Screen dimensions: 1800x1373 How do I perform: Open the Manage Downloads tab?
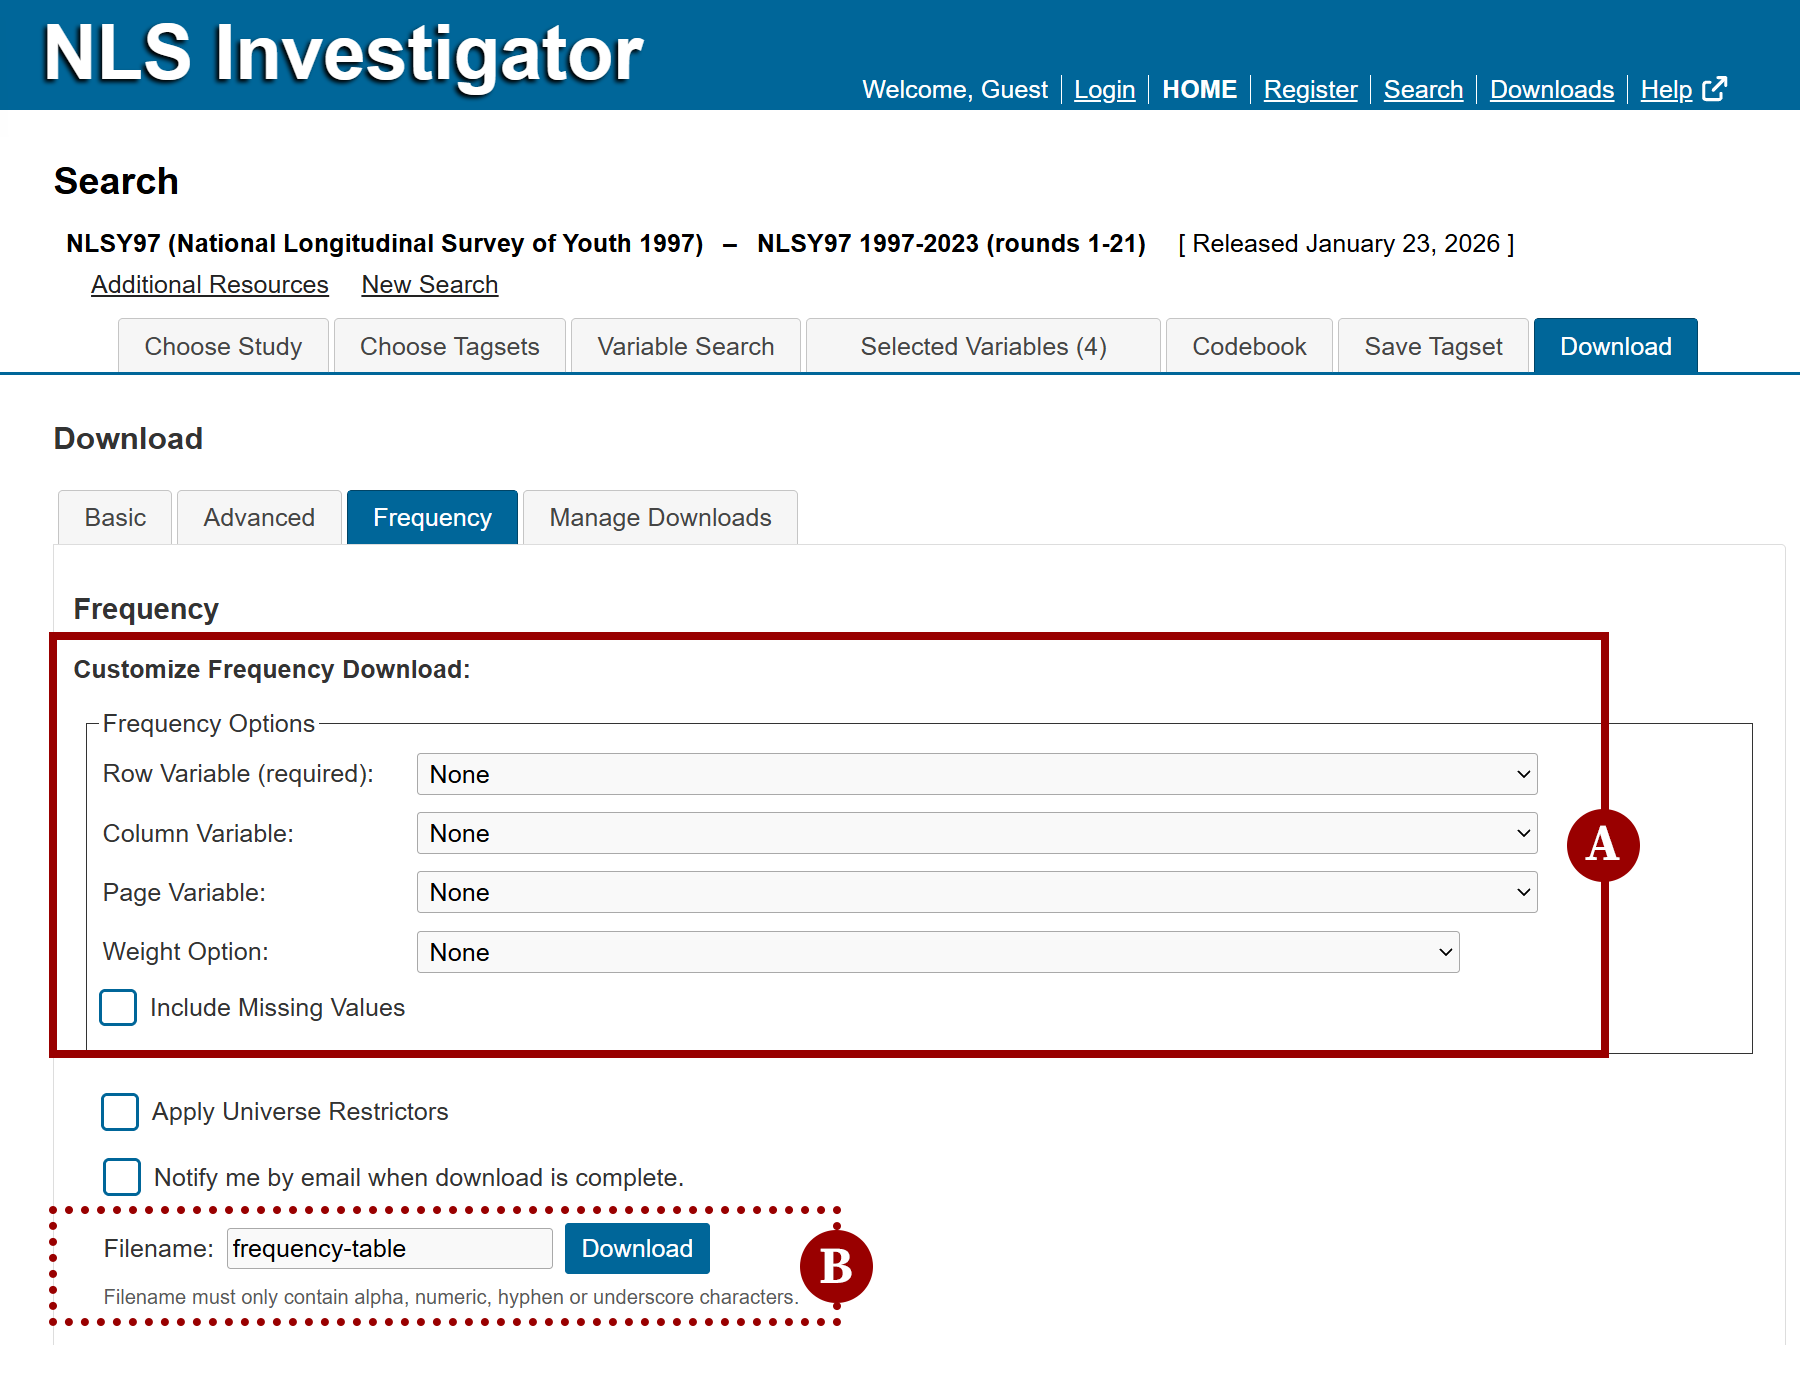click(x=660, y=517)
